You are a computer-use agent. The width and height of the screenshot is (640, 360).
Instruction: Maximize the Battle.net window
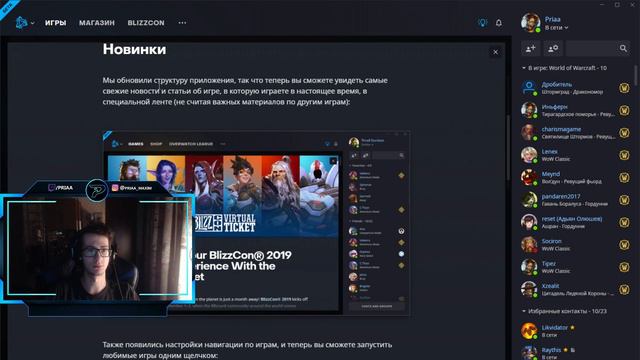coord(617,4)
